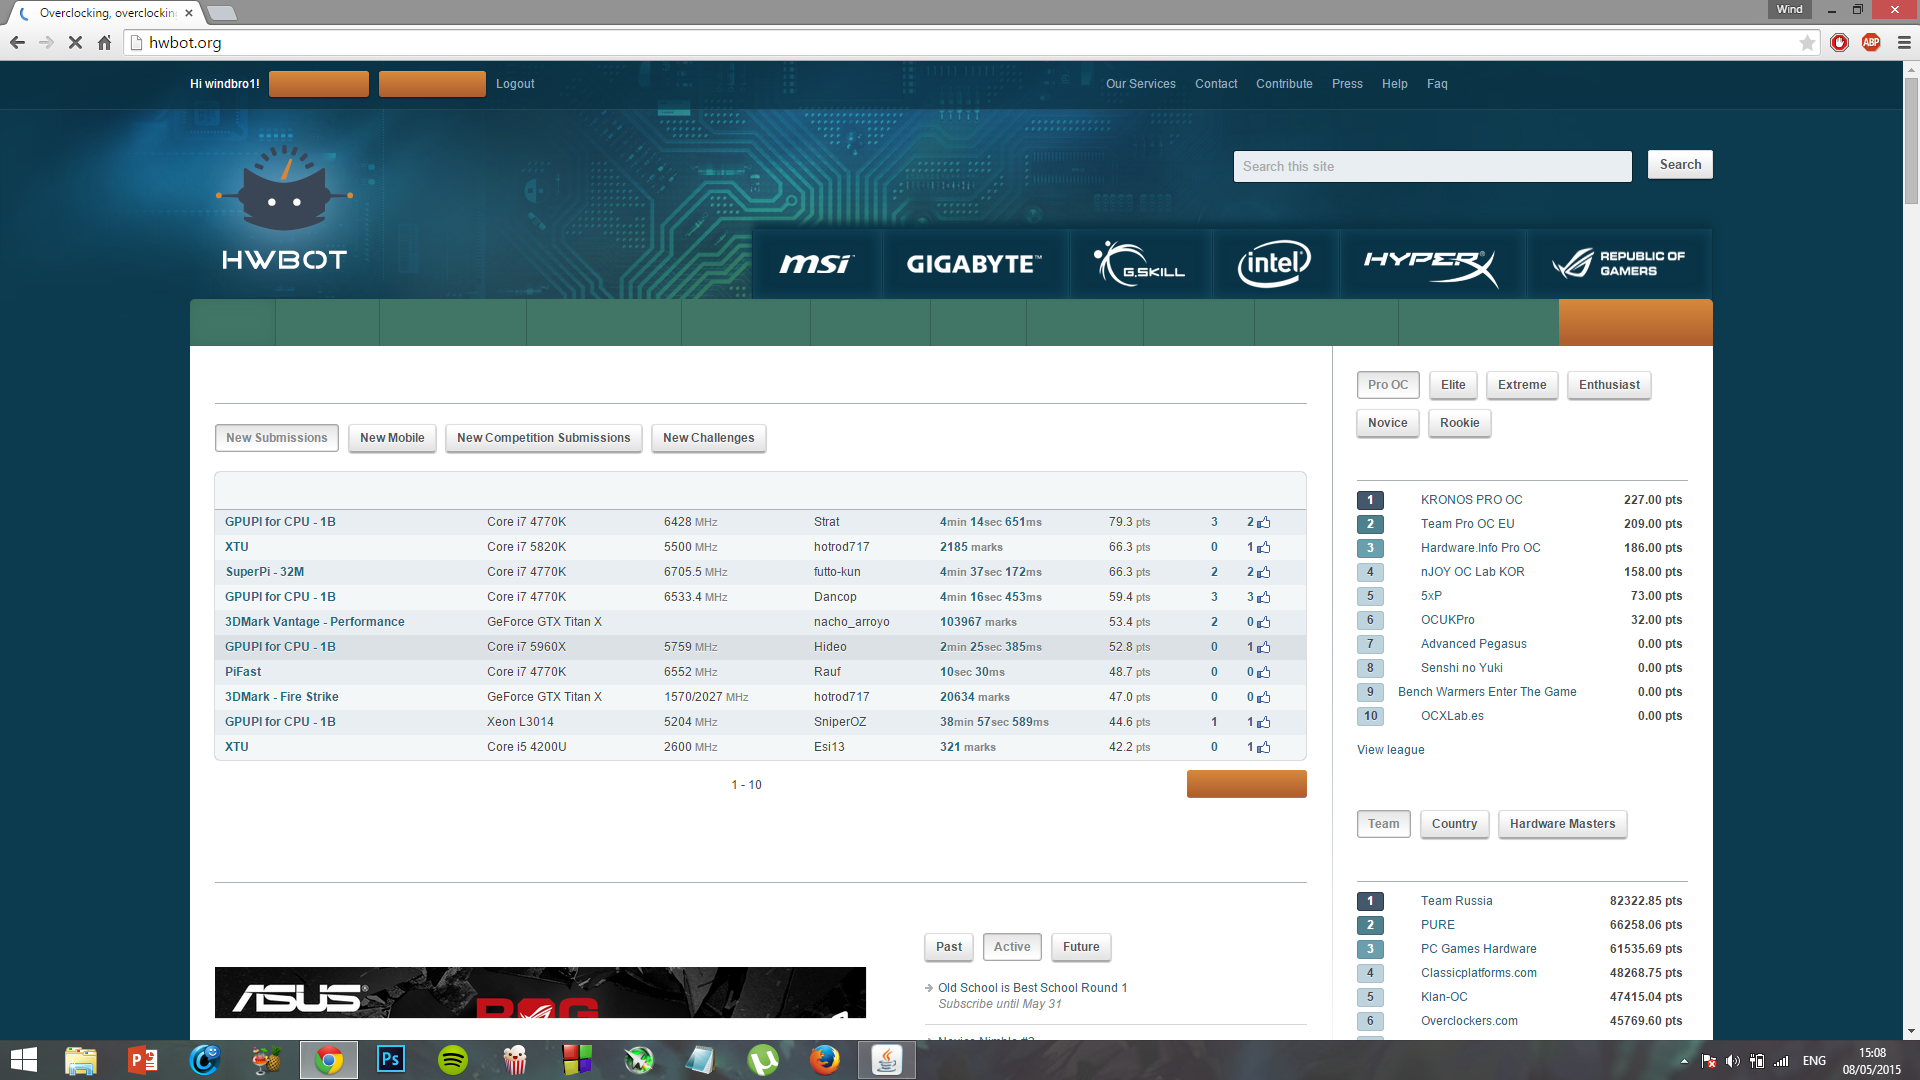1920x1080 pixels.
Task: Click Logout link
Action: click(x=515, y=84)
